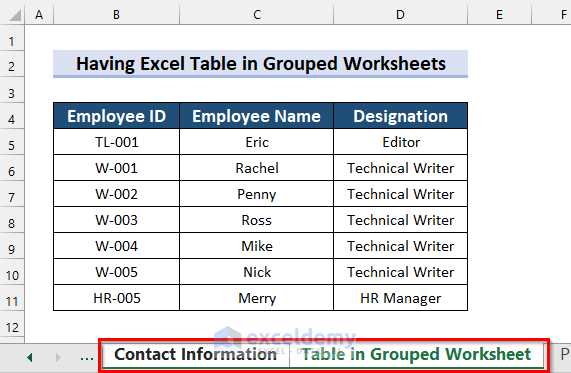
Task: Select row 6 header
Action: (12, 168)
